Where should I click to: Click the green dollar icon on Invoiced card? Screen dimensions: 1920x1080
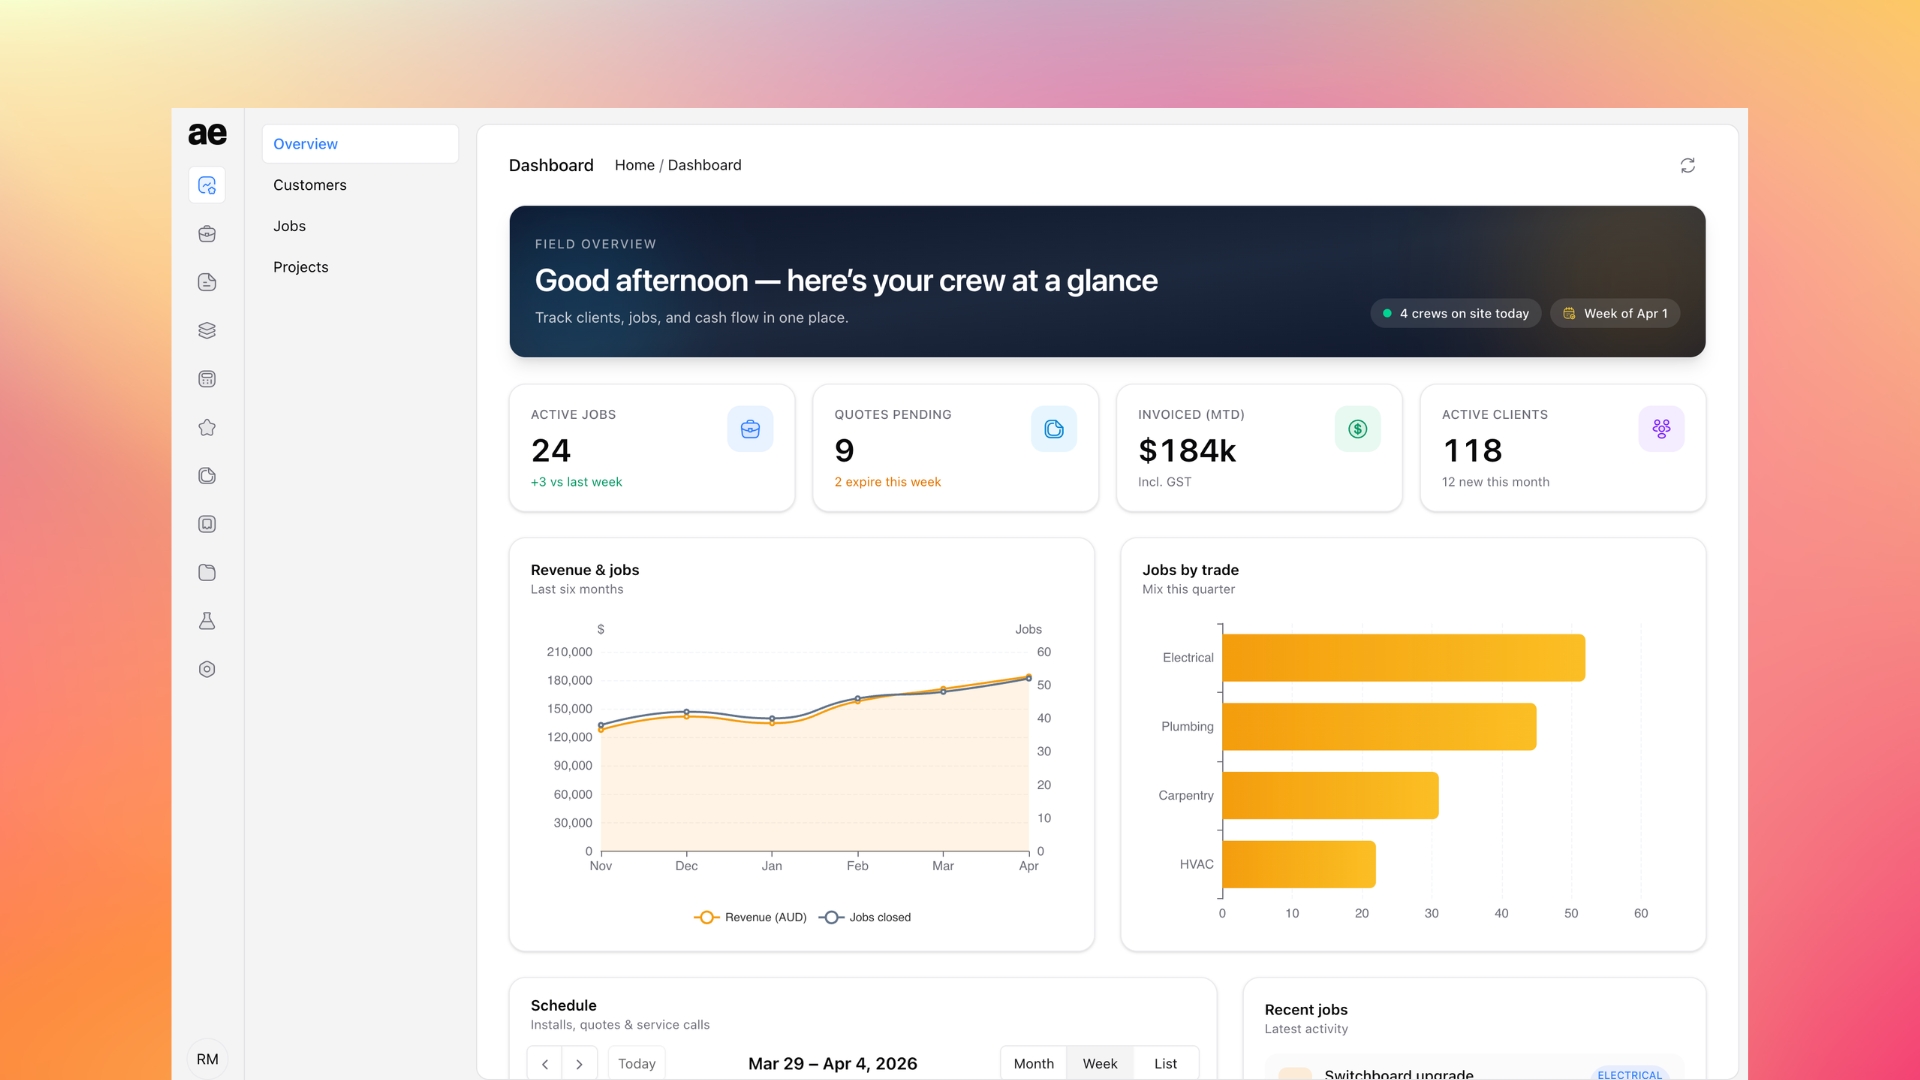1357,429
